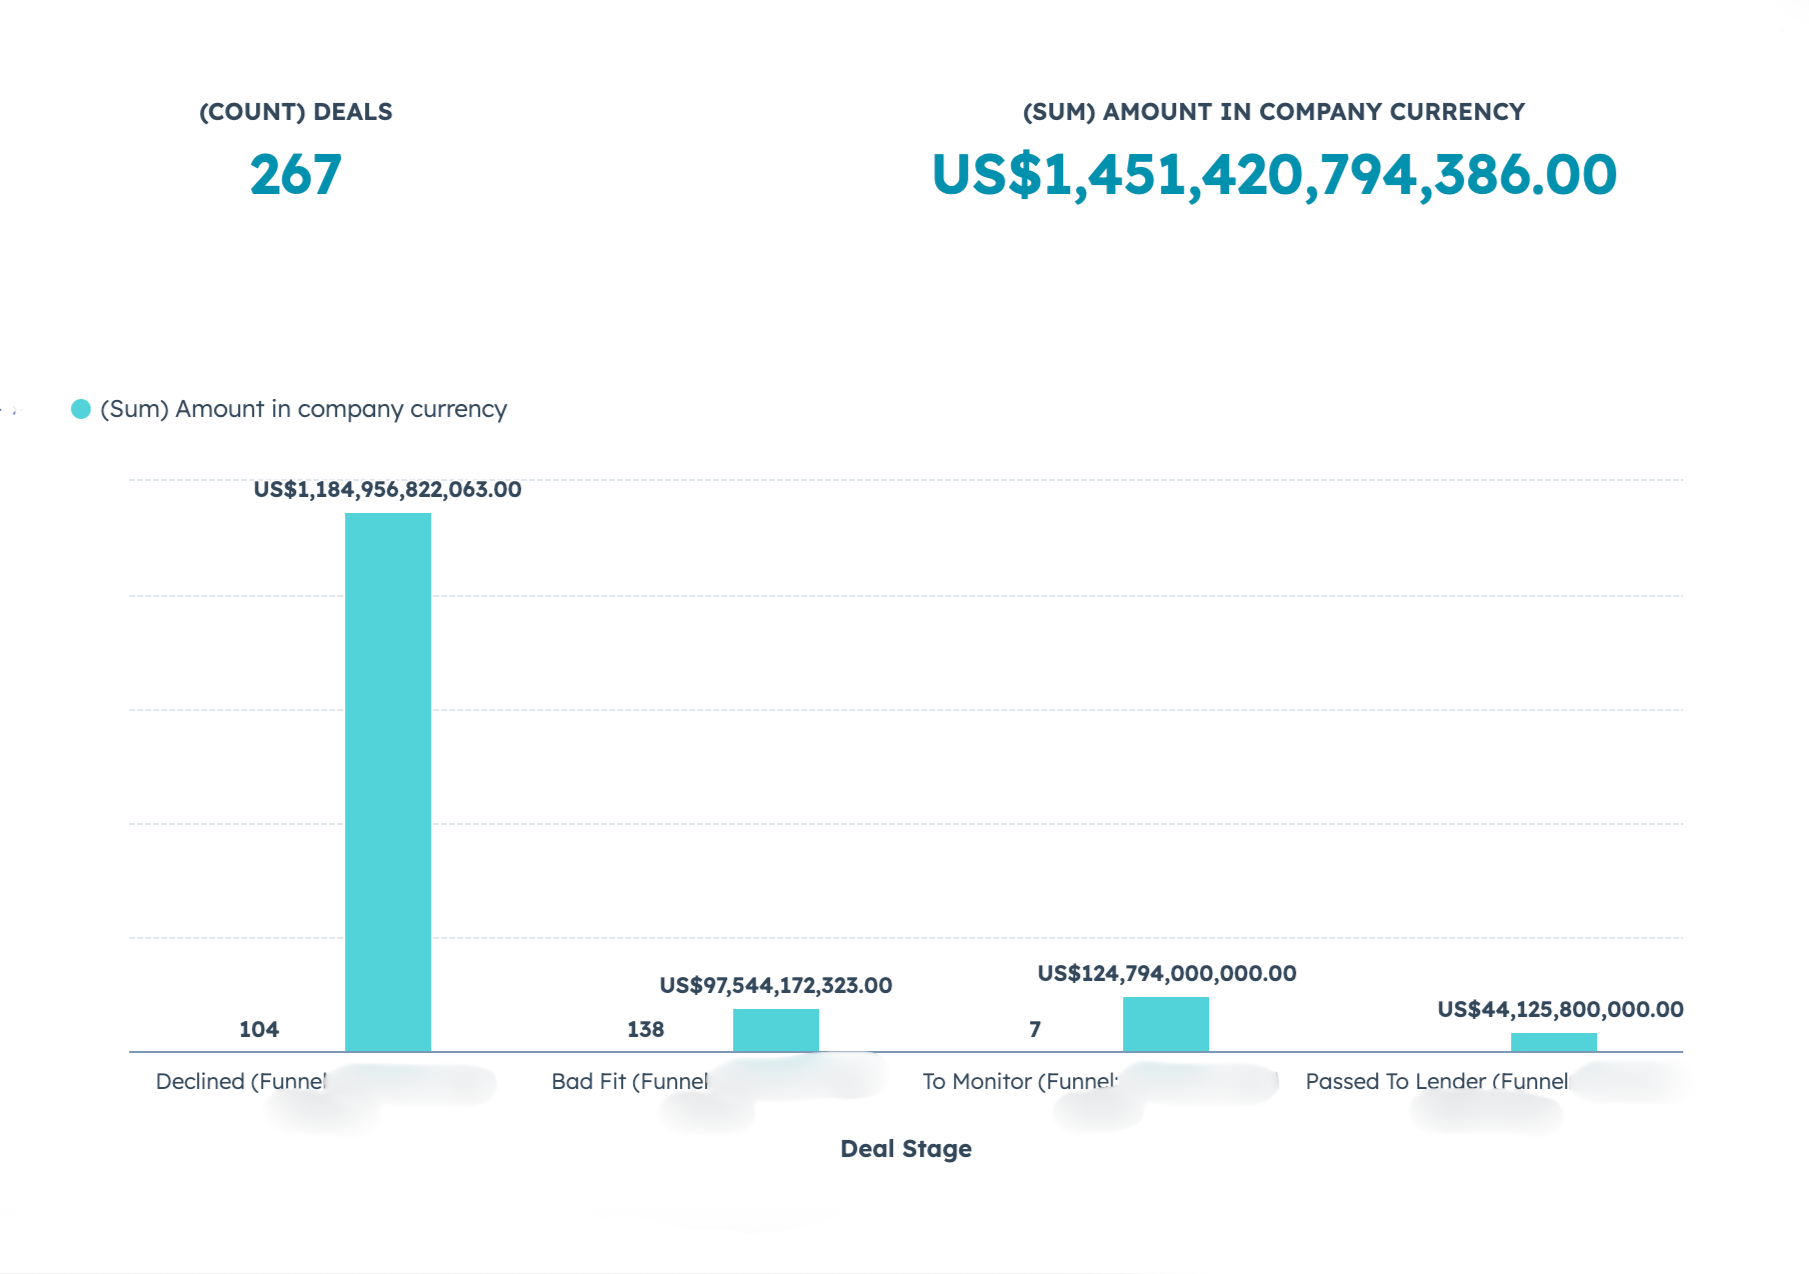Viewport: 1809px width, 1274px height.
Task: Click the US$1,184,956,822,063.00 data label
Action: (387, 489)
